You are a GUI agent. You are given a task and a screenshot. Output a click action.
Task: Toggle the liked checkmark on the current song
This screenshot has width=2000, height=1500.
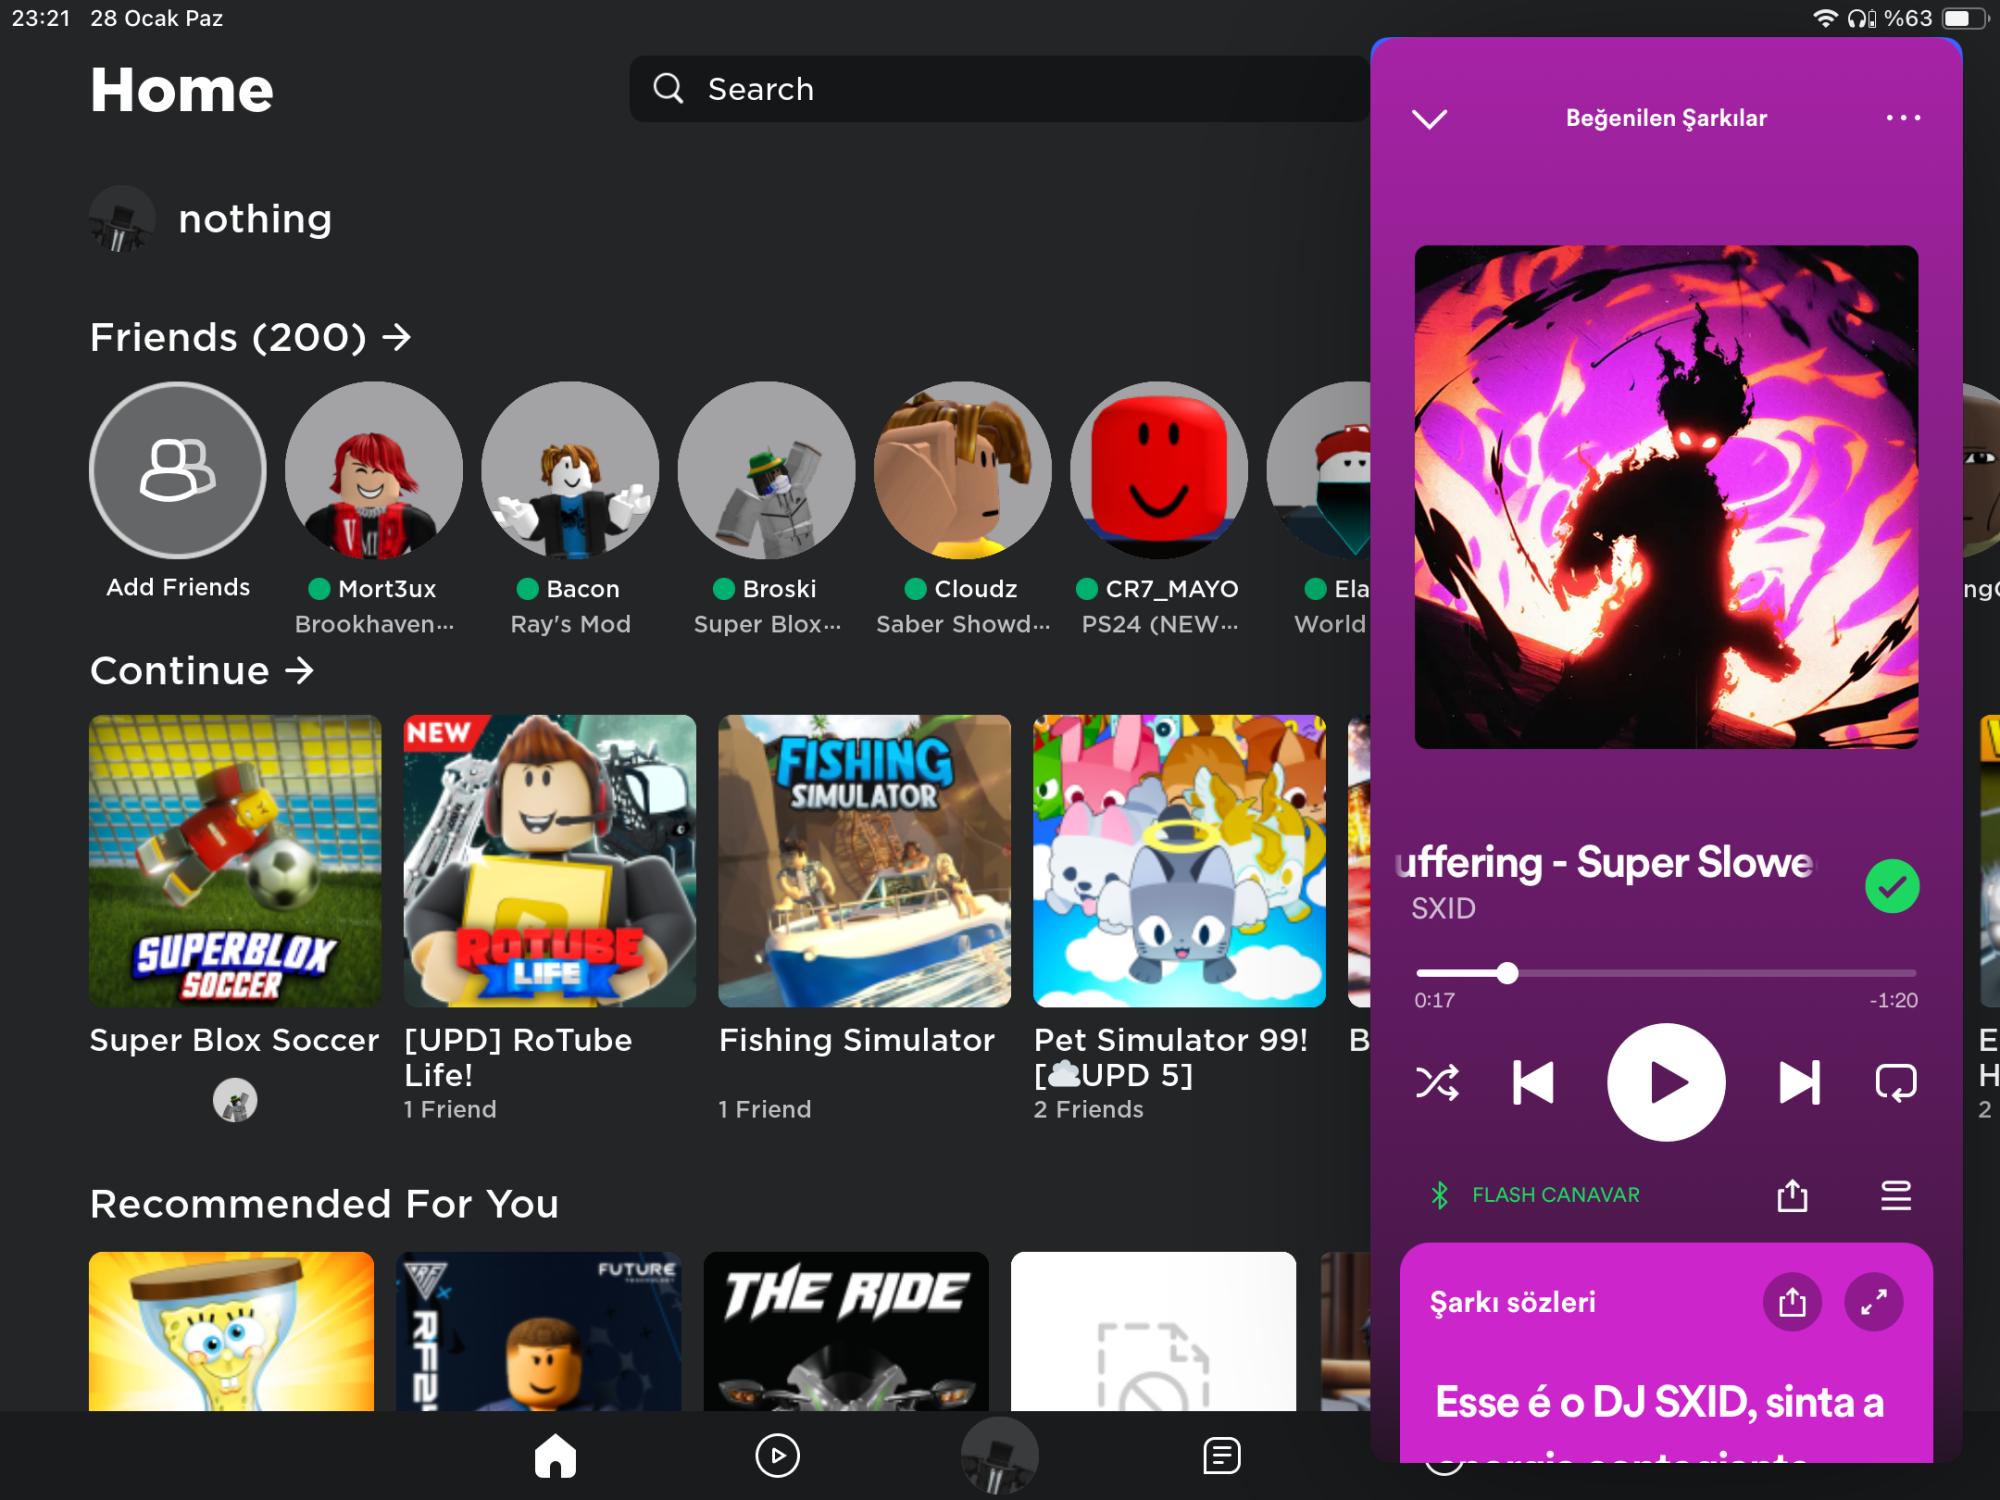(1890, 884)
